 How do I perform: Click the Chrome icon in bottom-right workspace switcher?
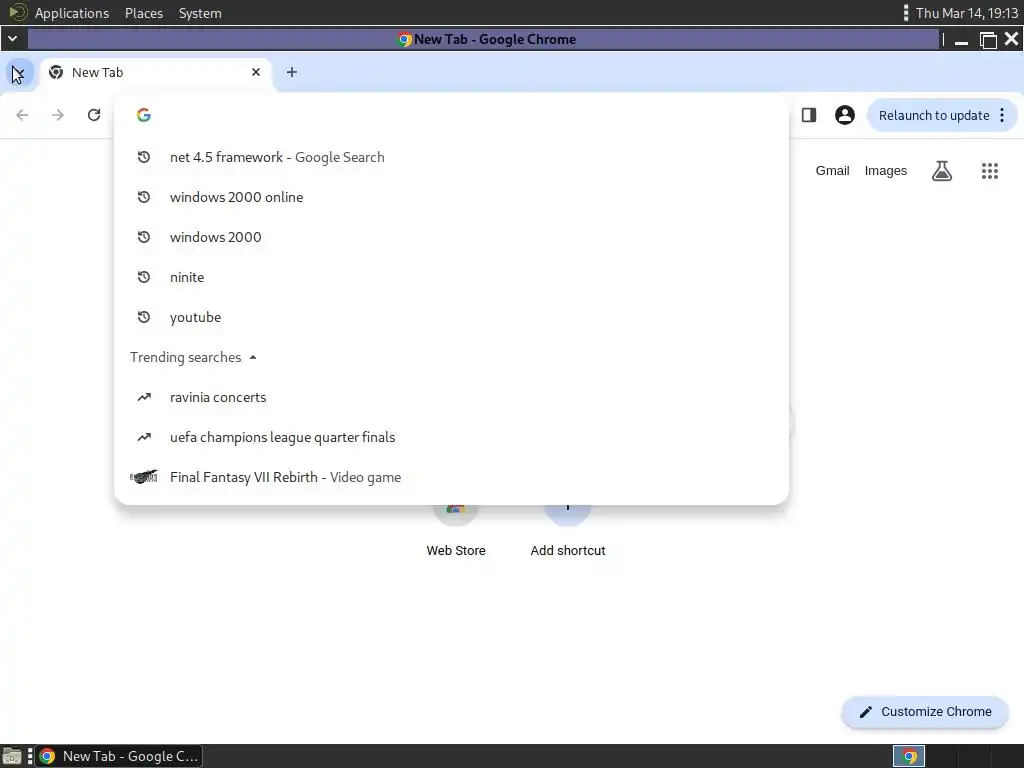[909, 756]
